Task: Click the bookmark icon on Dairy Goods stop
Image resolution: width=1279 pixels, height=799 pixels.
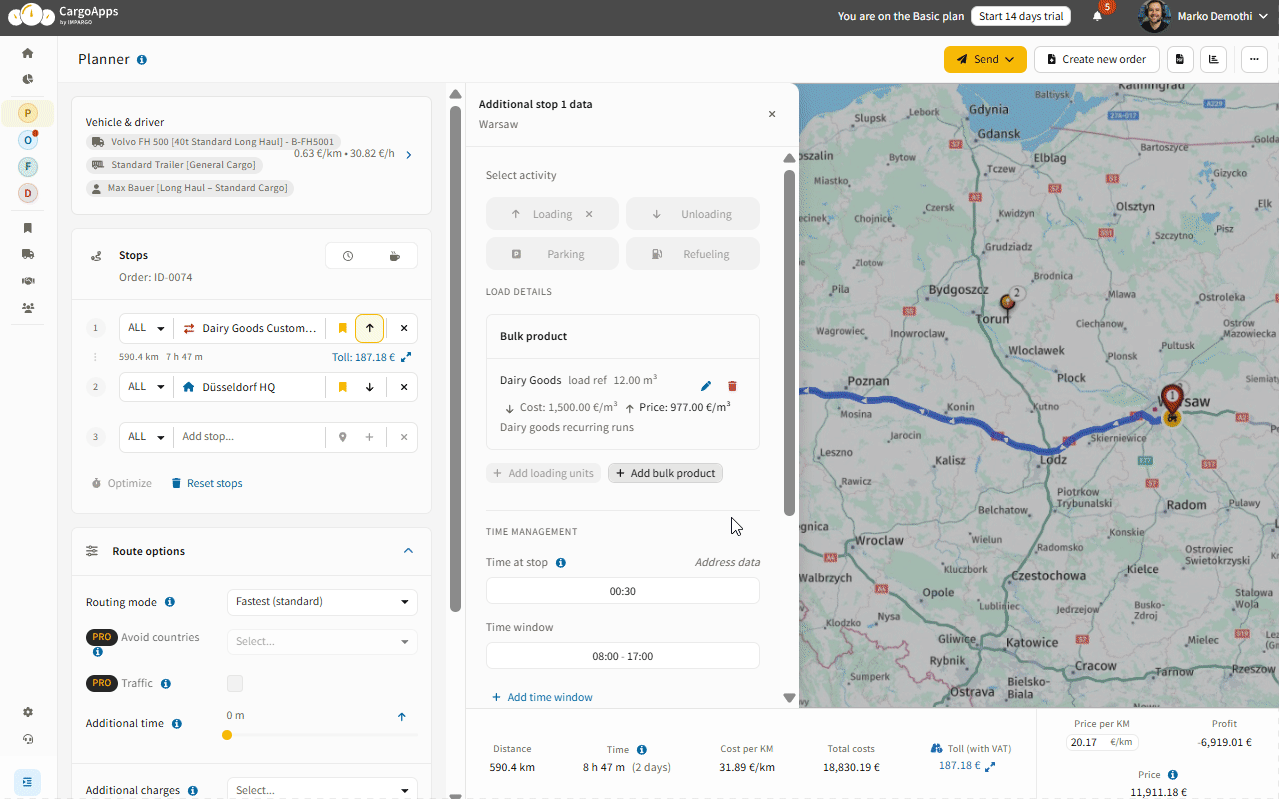Action: 343,328
